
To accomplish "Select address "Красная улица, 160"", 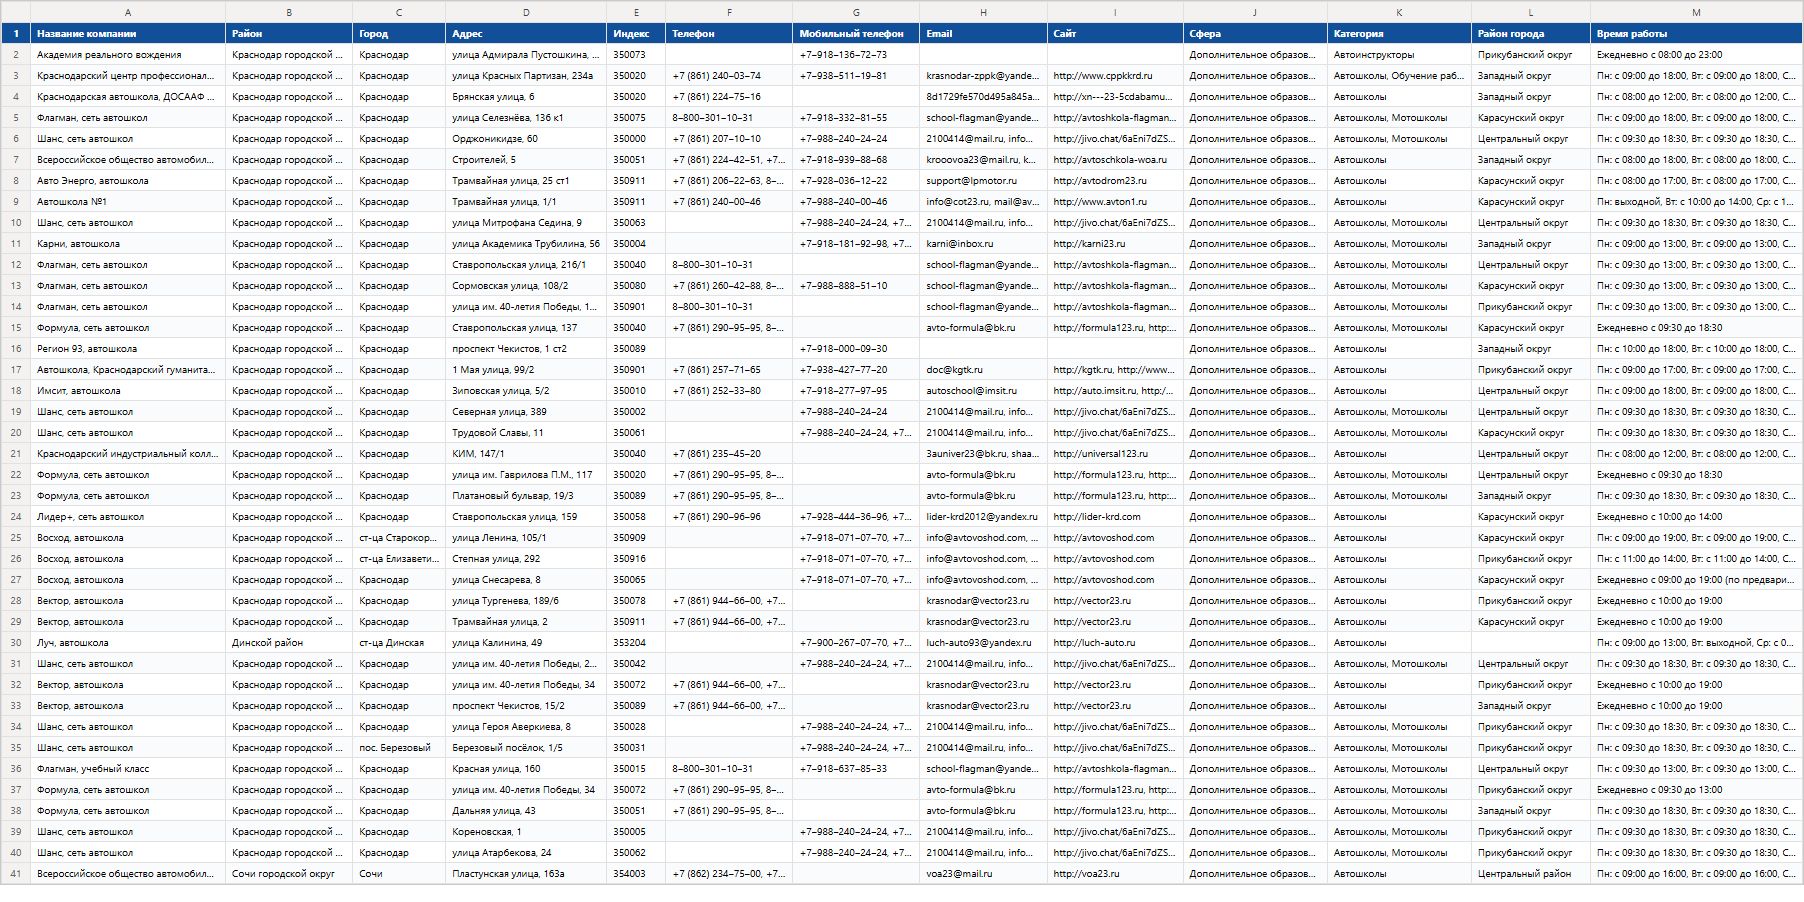I will click(x=526, y=768).
